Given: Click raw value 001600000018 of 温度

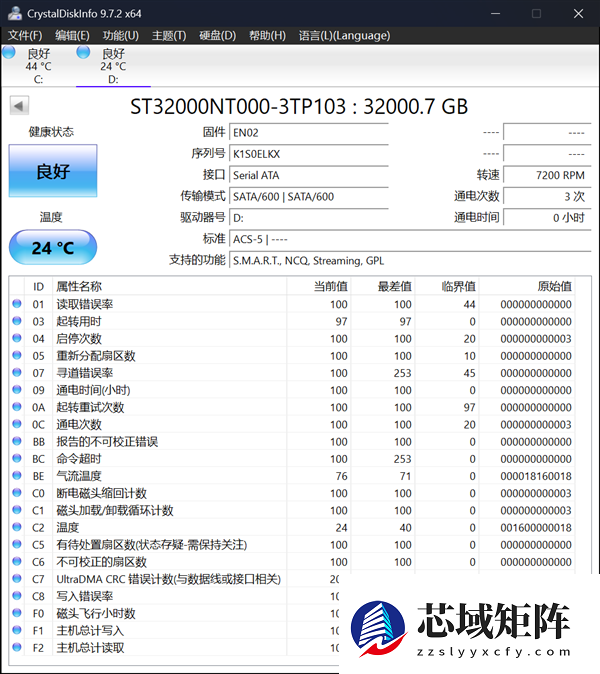Looking at the screenshot, I should point(536,528).
